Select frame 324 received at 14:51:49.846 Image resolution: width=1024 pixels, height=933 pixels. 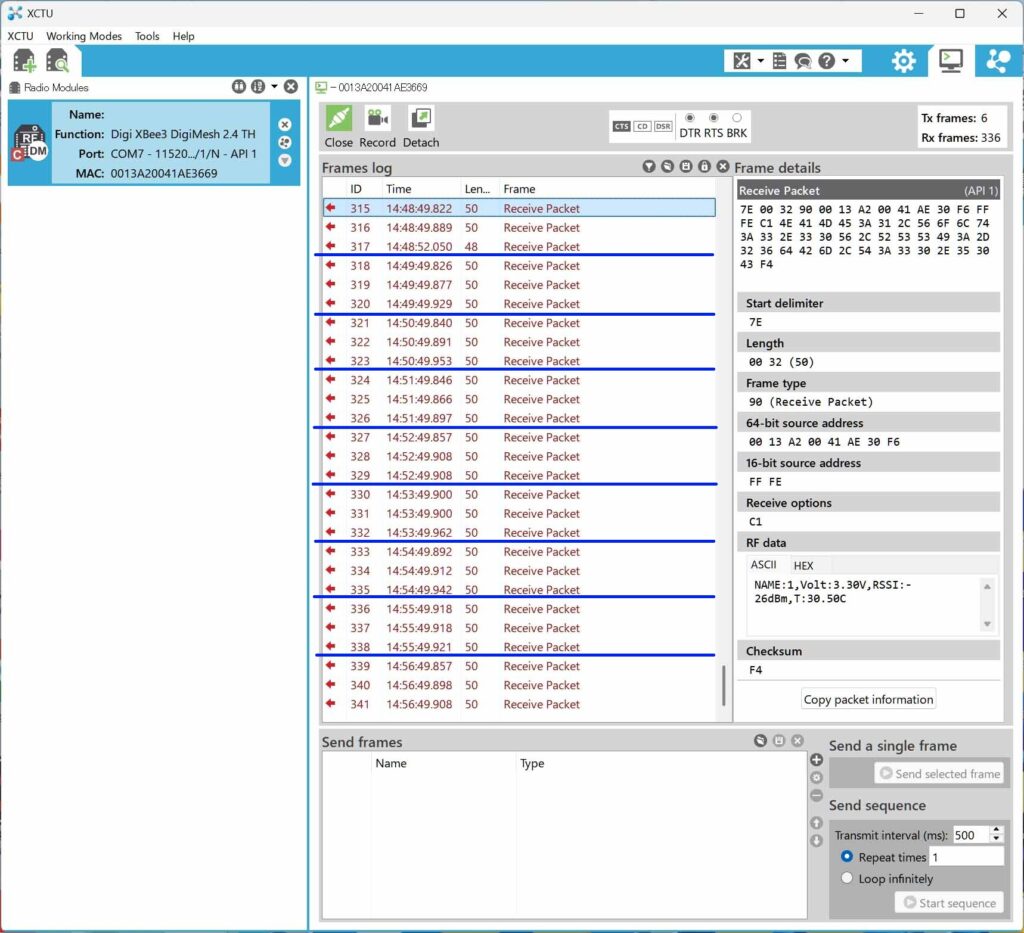coord(519,380)
